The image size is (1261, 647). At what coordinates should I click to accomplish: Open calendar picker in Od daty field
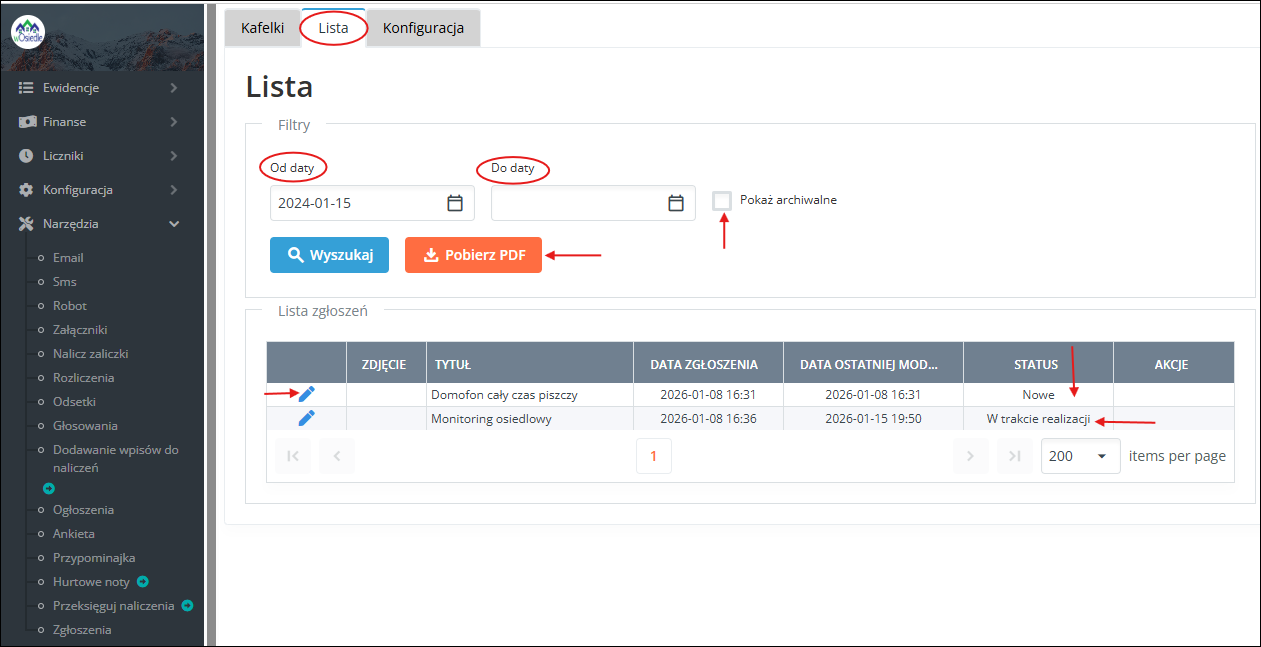[455, 203]
